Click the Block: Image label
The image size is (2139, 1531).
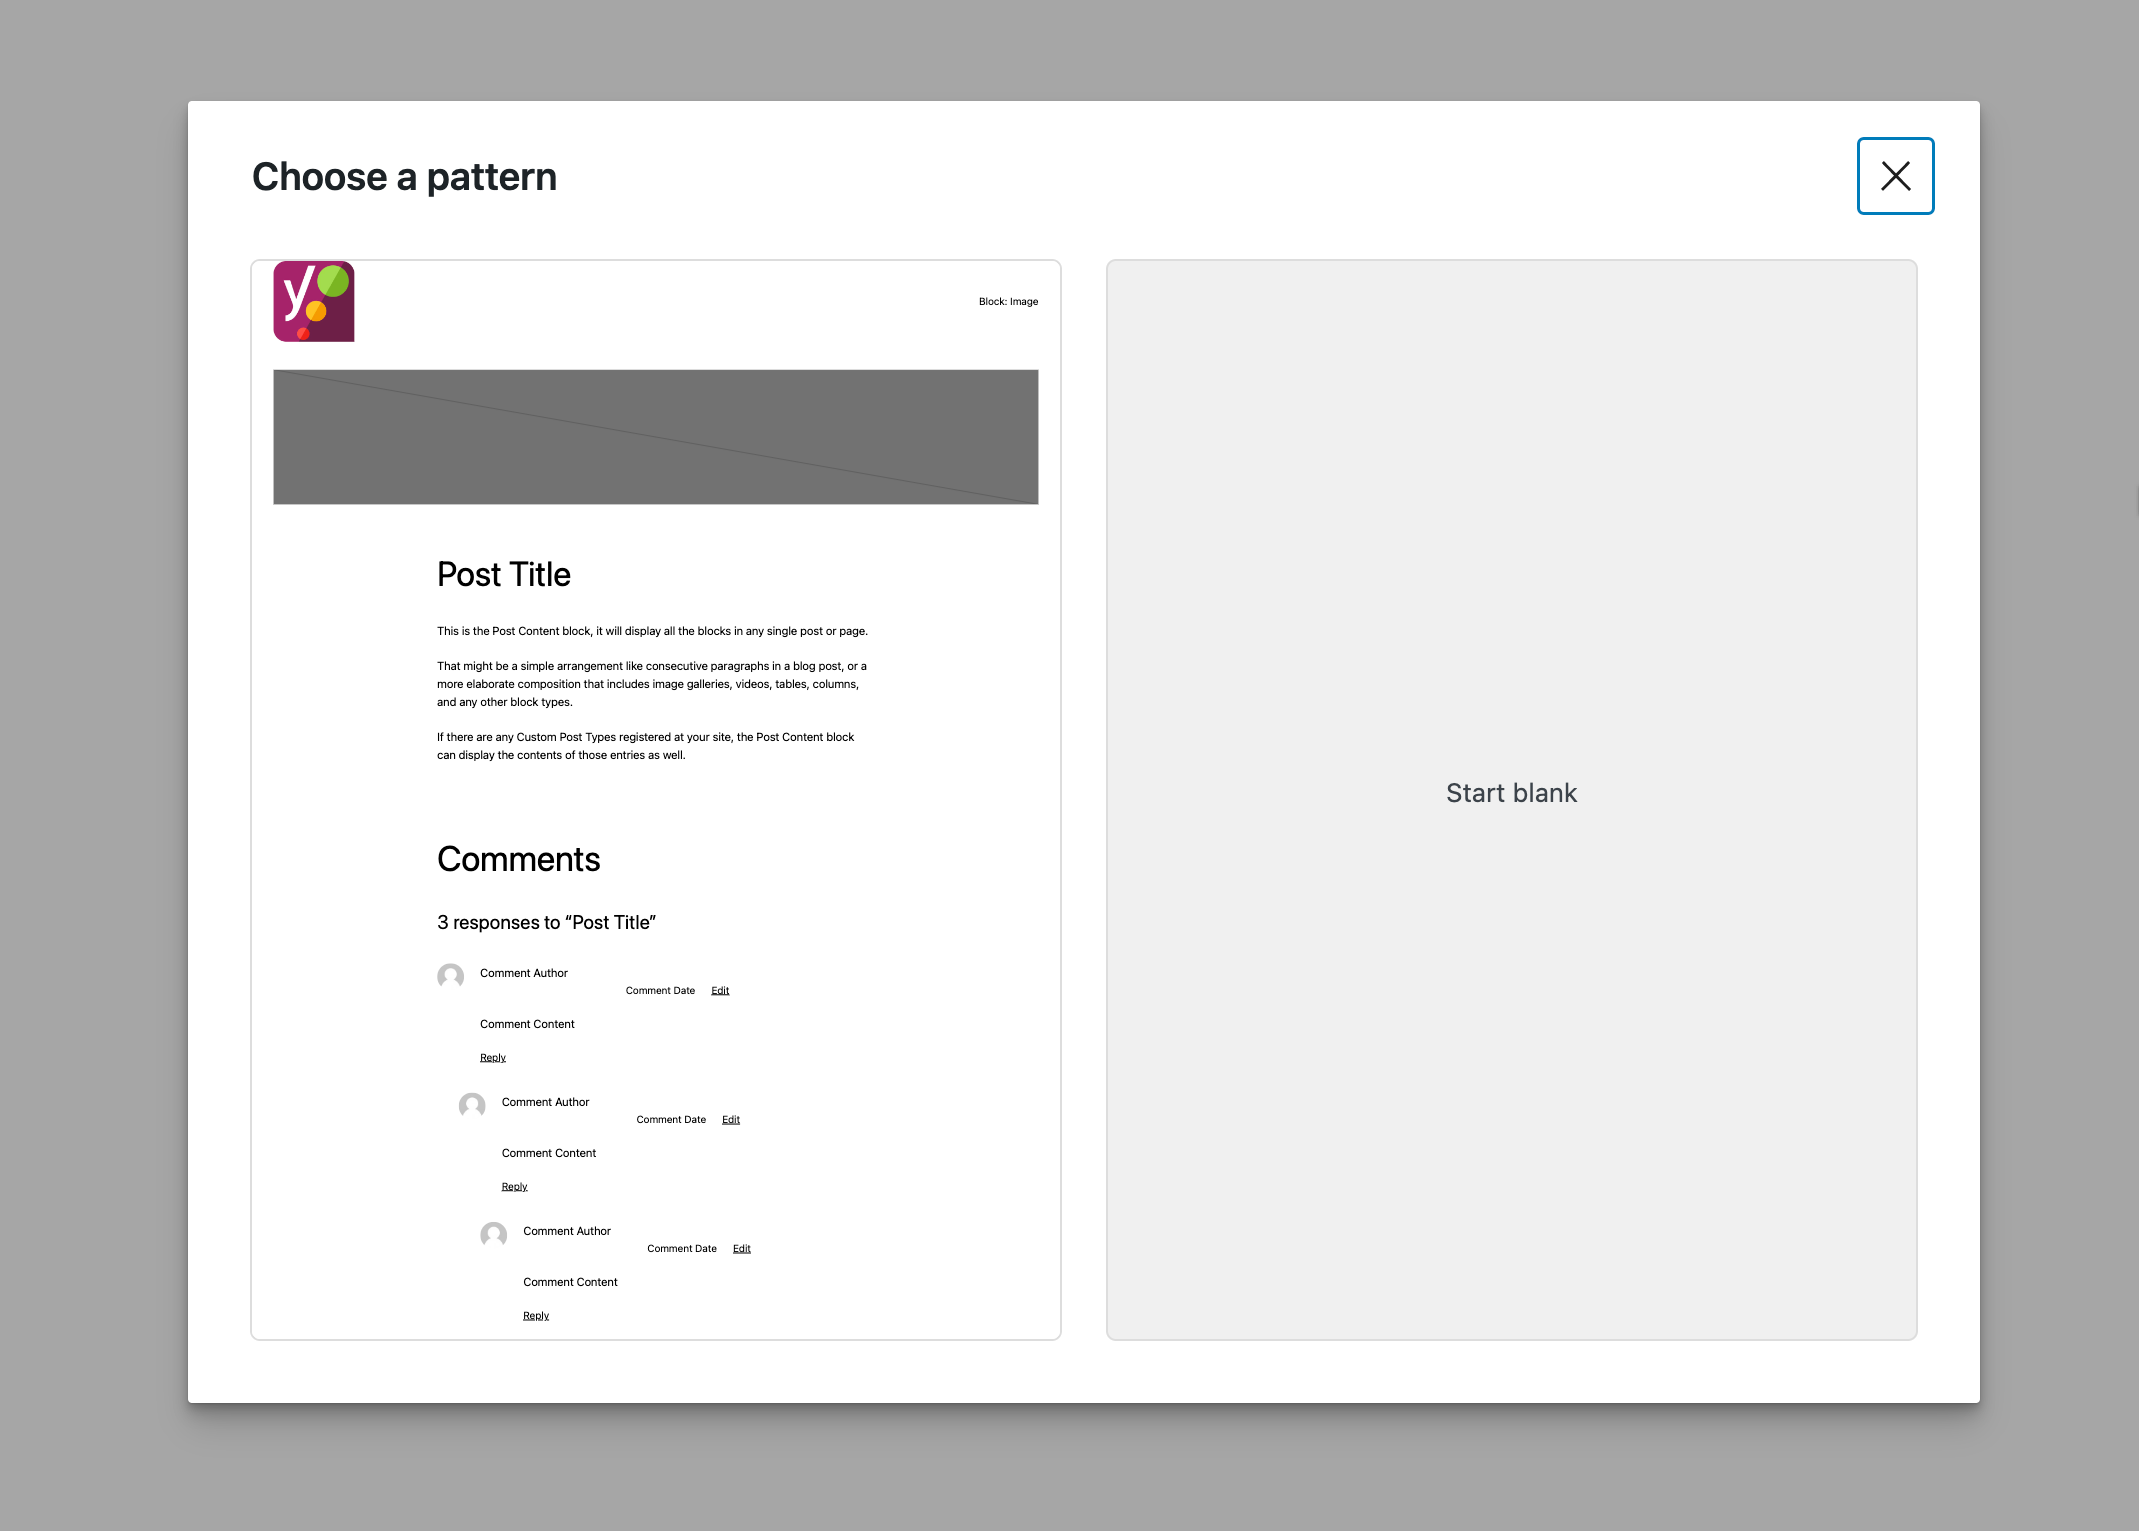1007,301
